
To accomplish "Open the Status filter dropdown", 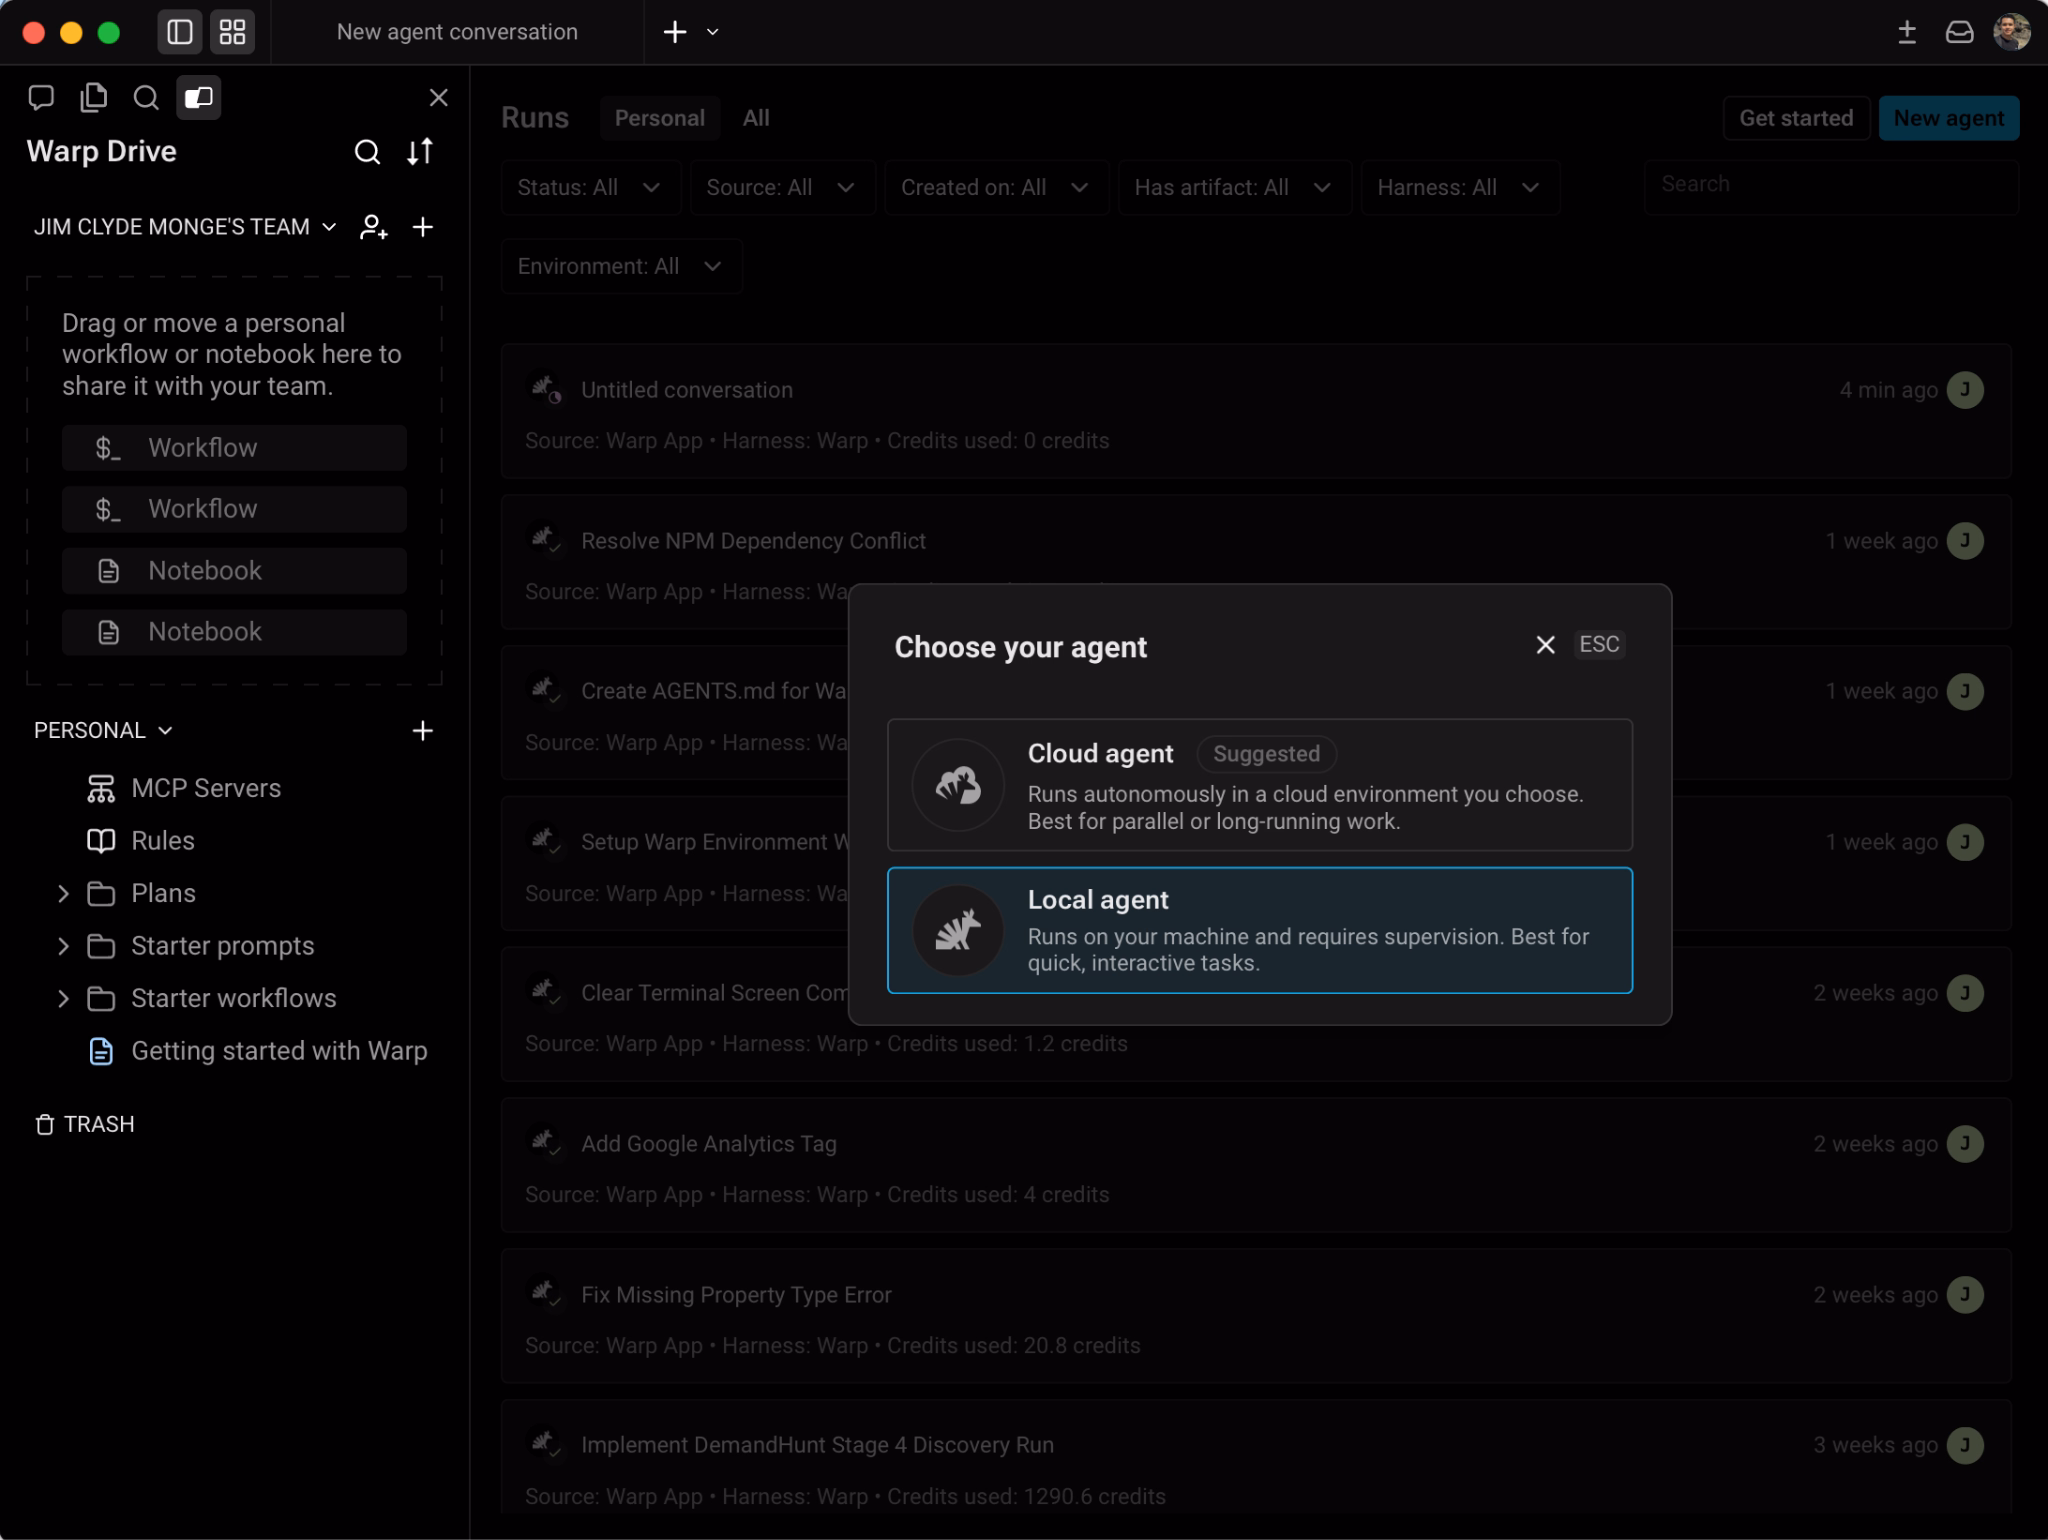I will pos(590,187).
